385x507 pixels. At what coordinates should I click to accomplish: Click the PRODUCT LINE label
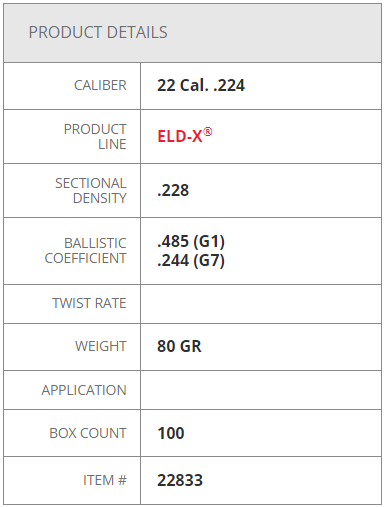[95, 137]
